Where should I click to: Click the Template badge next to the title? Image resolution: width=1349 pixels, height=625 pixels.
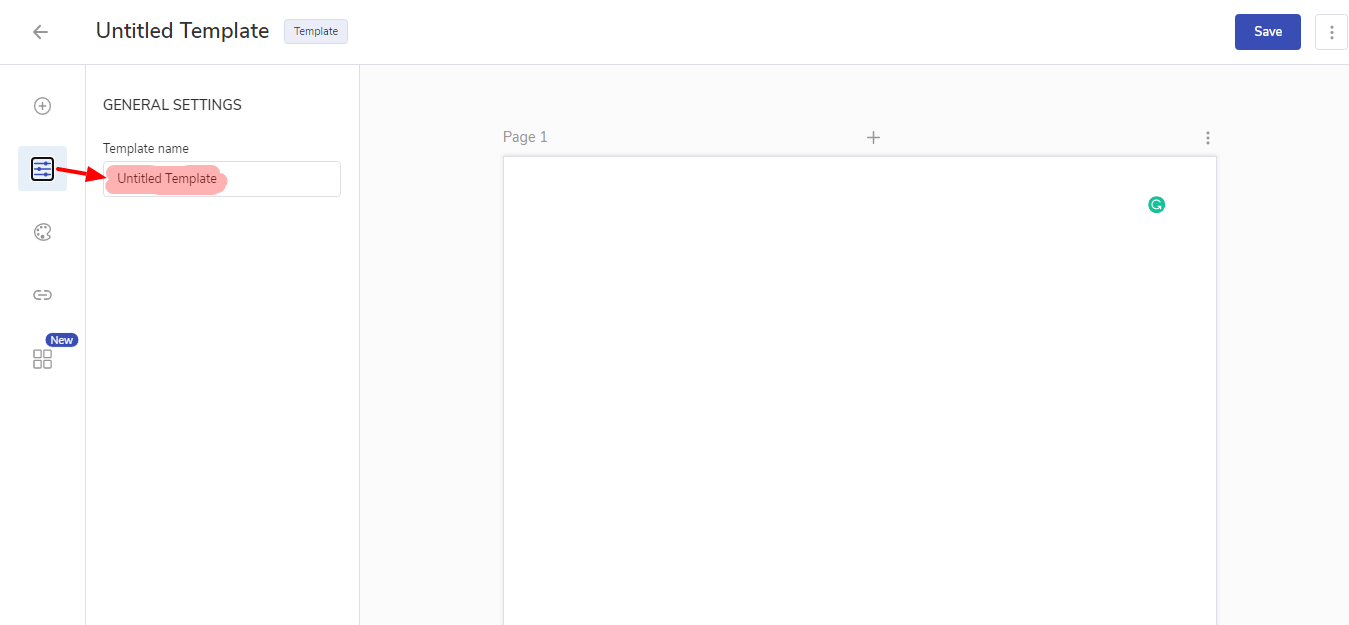point(316,31)
